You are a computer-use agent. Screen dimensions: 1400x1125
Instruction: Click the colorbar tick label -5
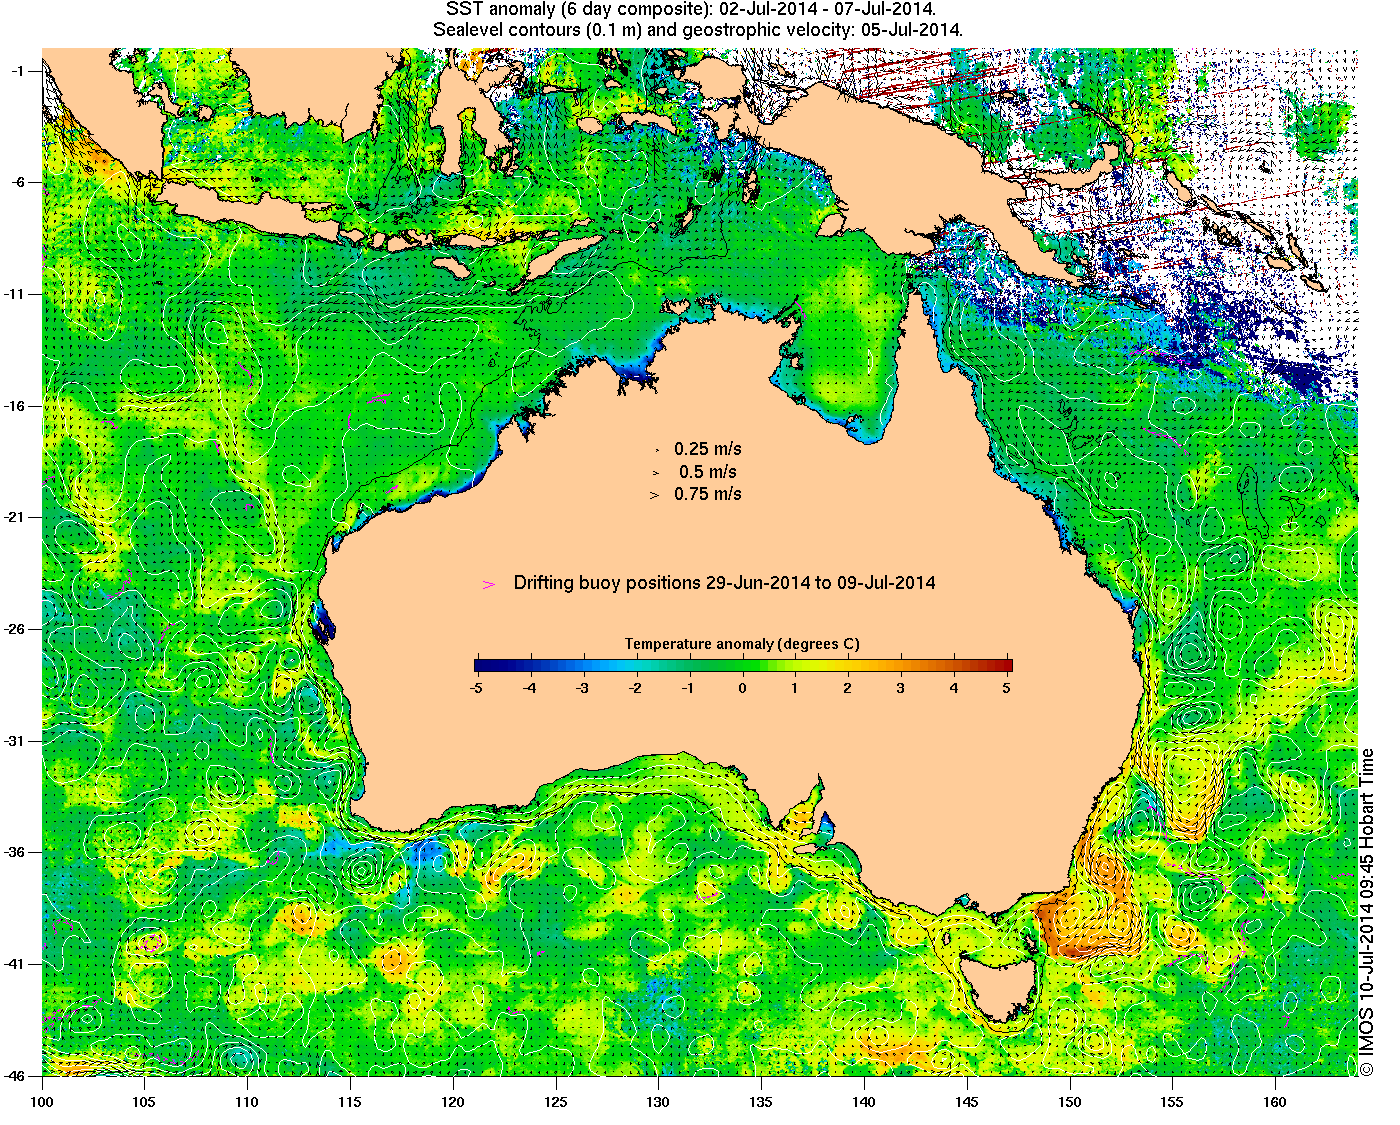point(475,688)
